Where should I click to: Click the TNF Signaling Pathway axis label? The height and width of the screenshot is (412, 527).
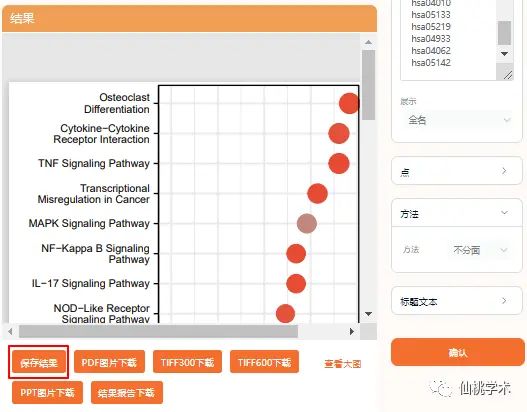click(x=94, y=163)
